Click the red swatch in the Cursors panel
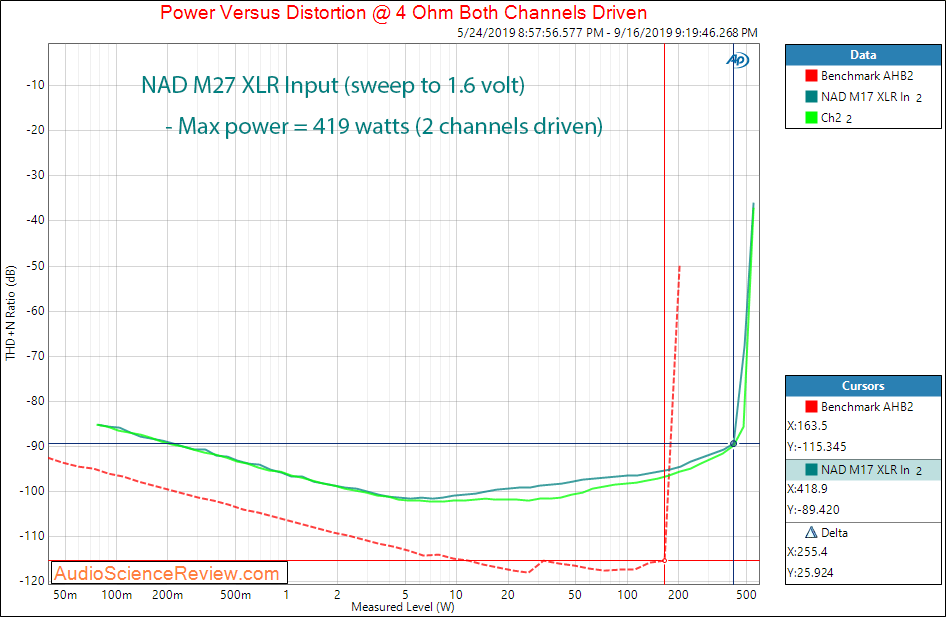 [811, 407]
